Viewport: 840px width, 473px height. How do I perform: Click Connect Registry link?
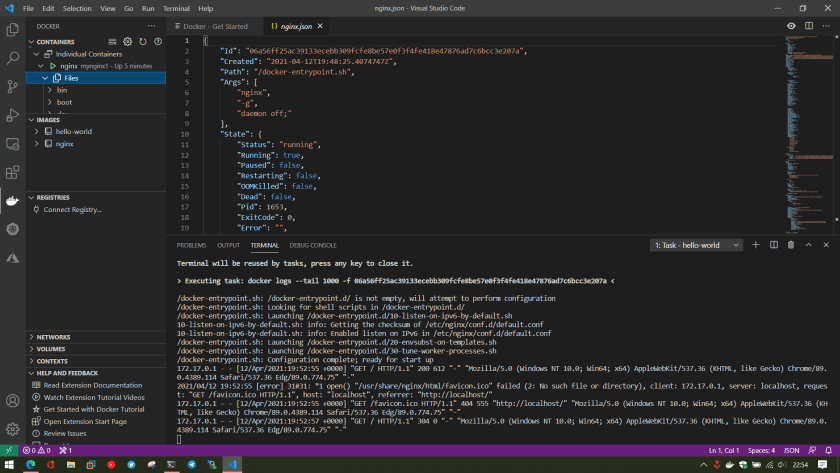coord(72,209)
